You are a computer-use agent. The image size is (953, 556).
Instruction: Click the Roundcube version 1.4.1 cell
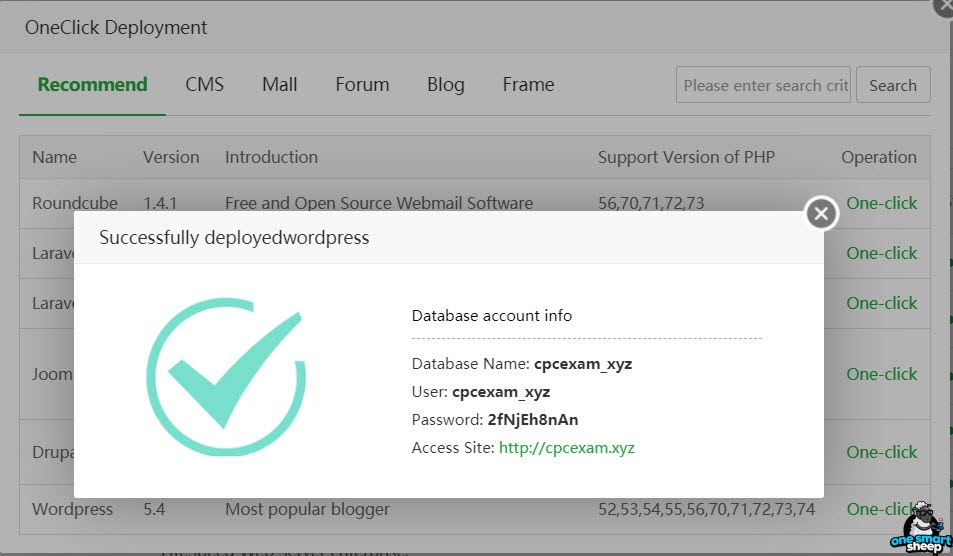160,203
